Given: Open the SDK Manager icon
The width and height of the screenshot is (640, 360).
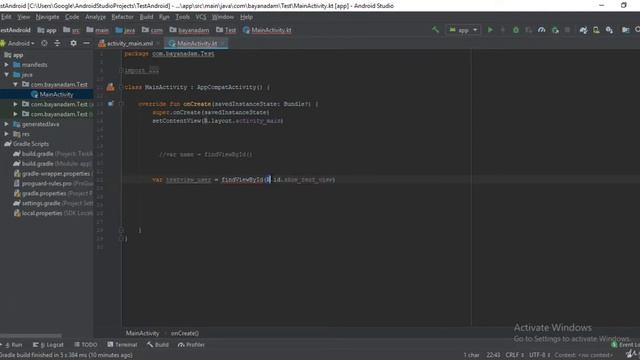Looking at the screenshot, I should tap(609, 30).
